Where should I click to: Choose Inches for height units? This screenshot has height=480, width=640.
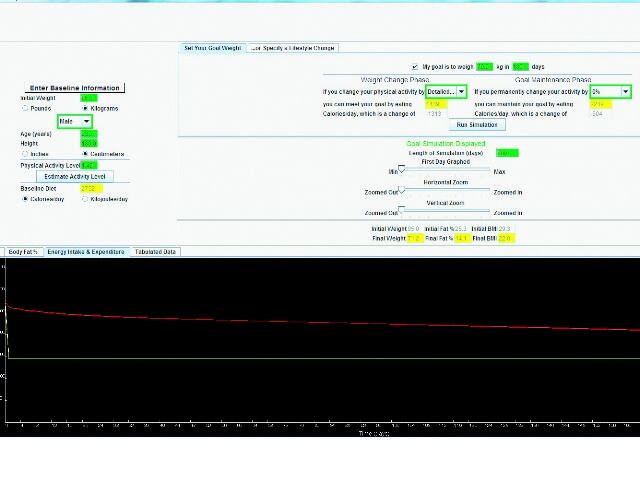[25, 153]
